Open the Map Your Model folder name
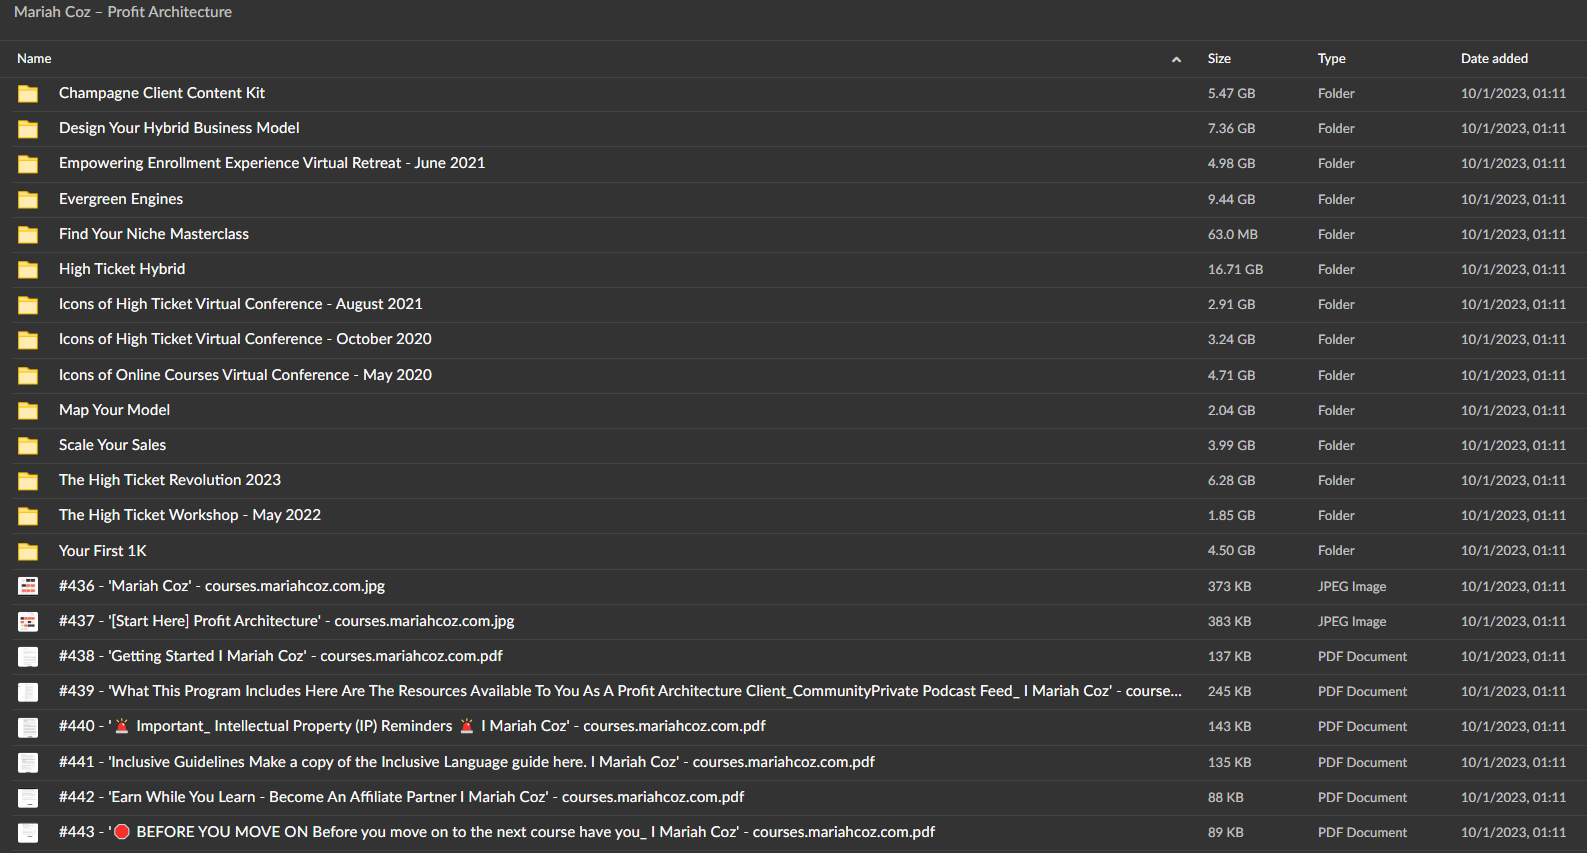 (114, 410)
